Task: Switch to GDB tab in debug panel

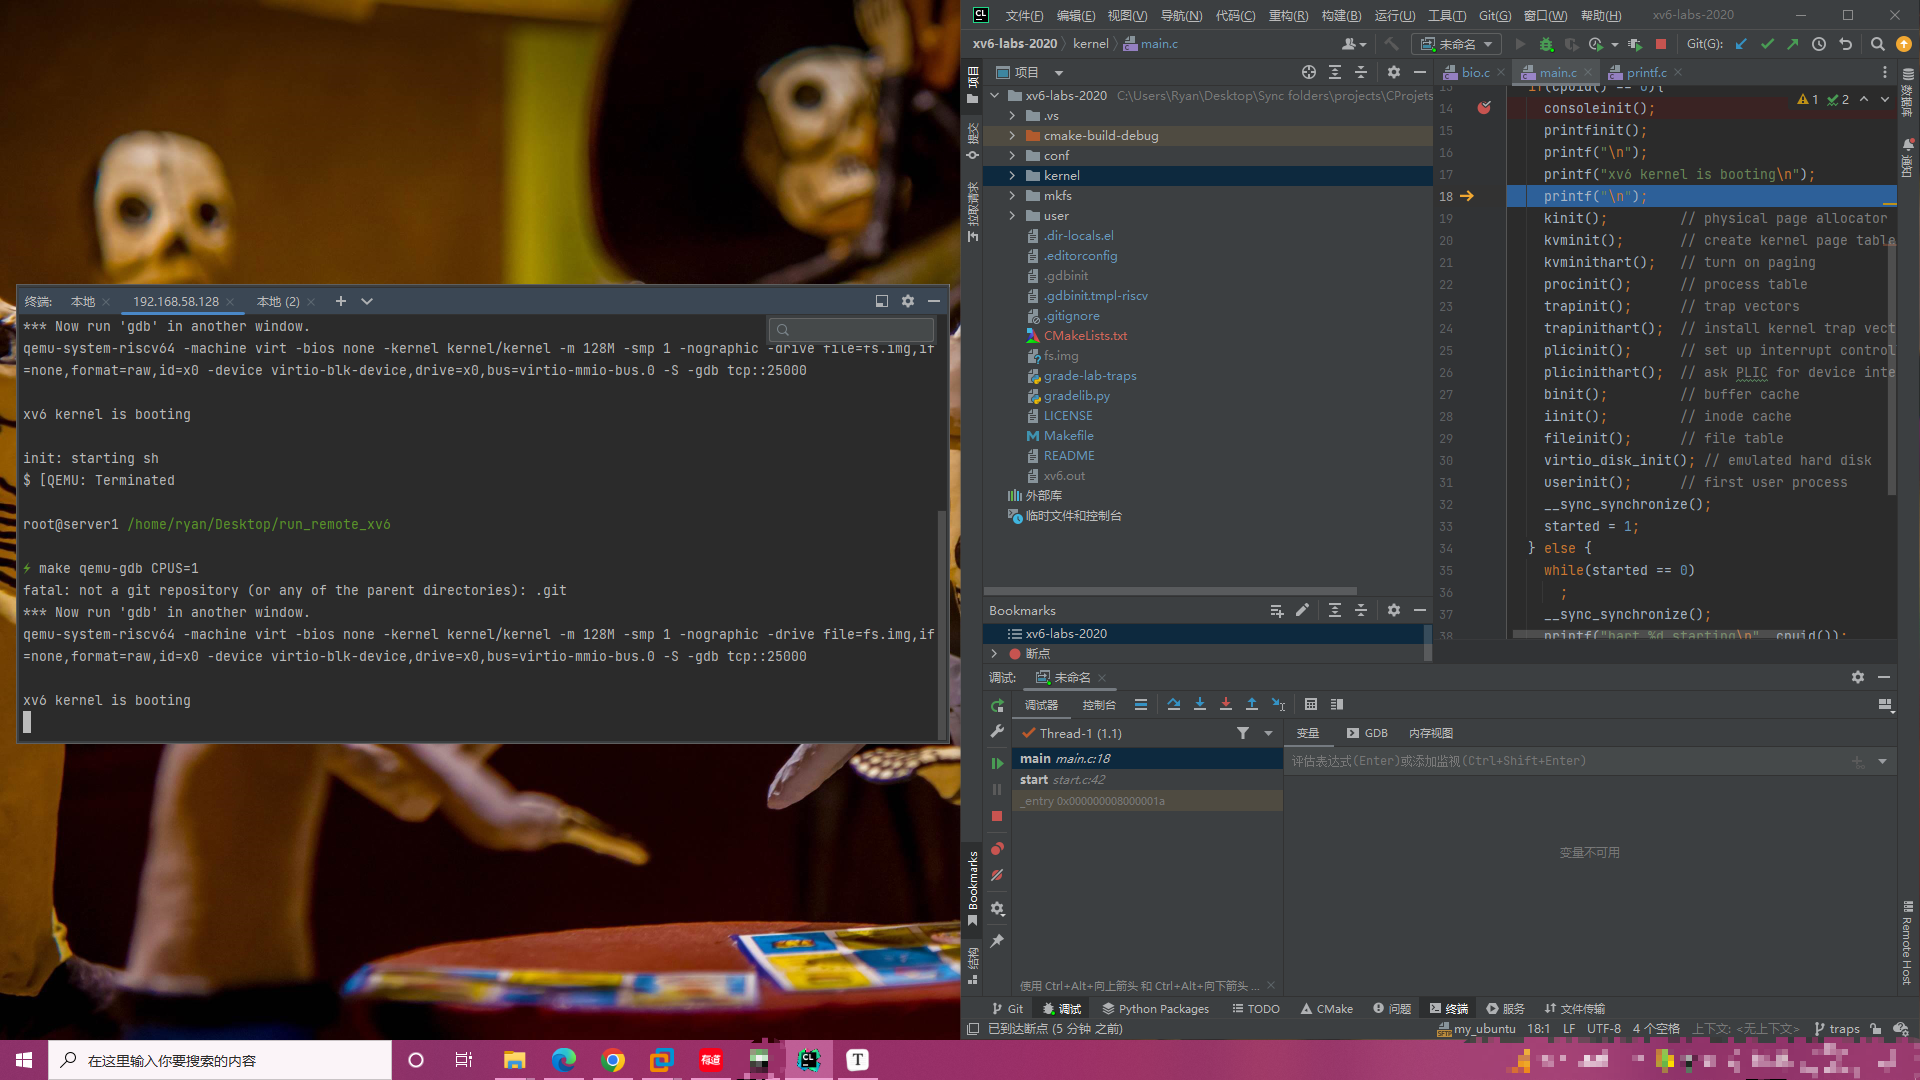Action: coord(1368,733)
